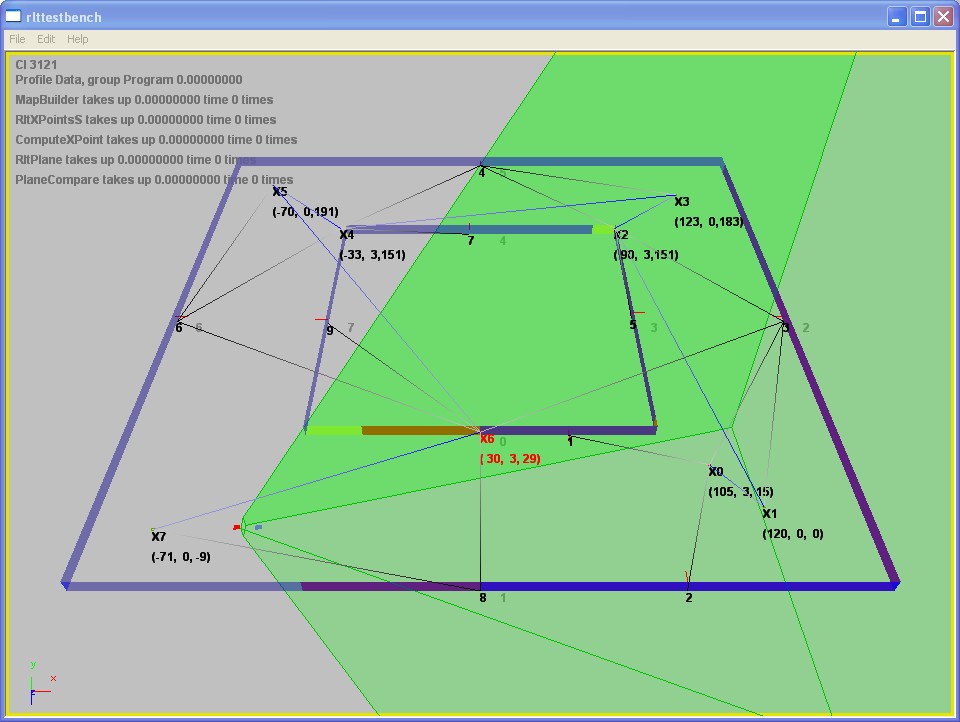Click node 8 on the bottom edge

tap(482, 597)
